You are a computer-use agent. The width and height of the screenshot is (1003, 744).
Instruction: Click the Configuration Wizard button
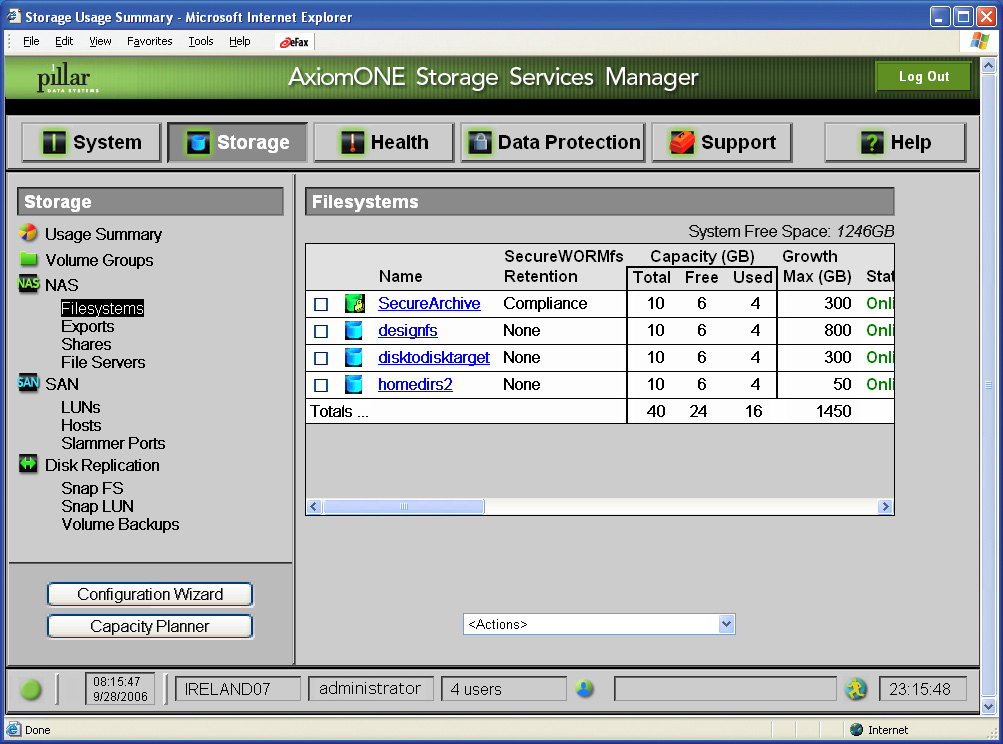click(x=150, y=594)
